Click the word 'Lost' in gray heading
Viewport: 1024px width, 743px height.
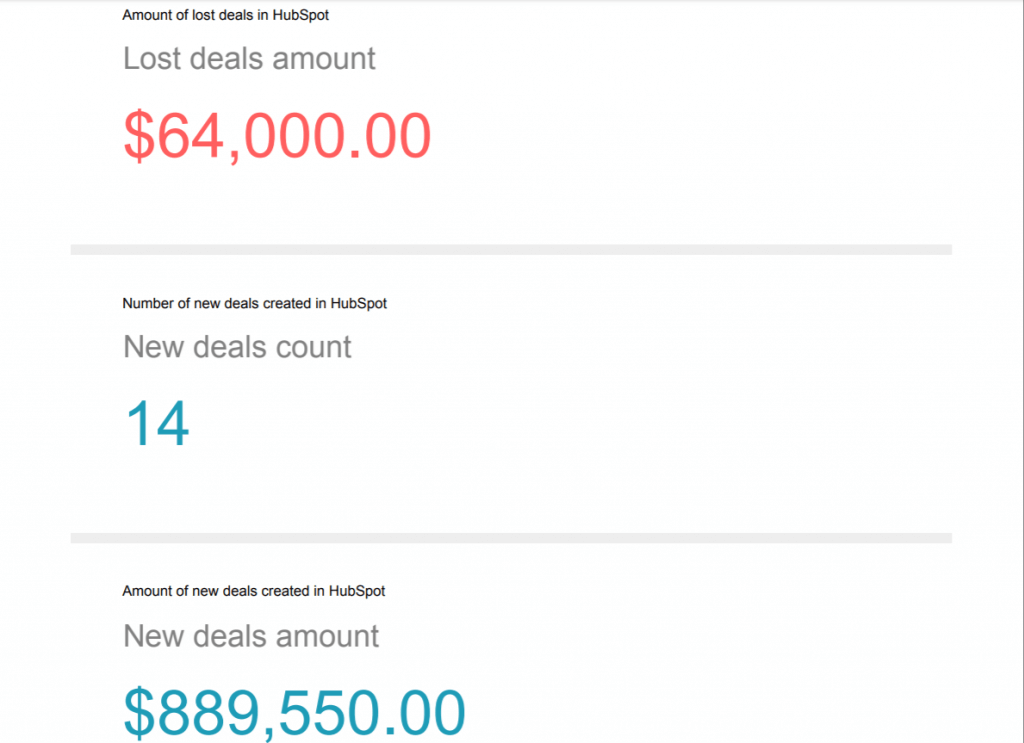pos(152,59)
